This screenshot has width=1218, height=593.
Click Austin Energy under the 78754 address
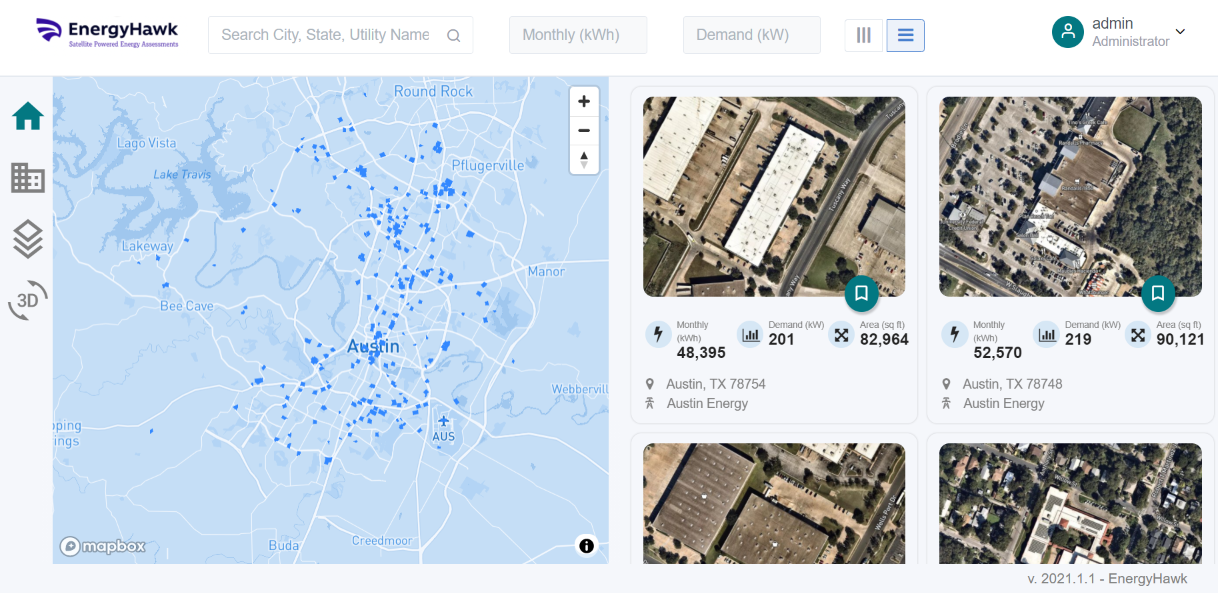[707, 404]
